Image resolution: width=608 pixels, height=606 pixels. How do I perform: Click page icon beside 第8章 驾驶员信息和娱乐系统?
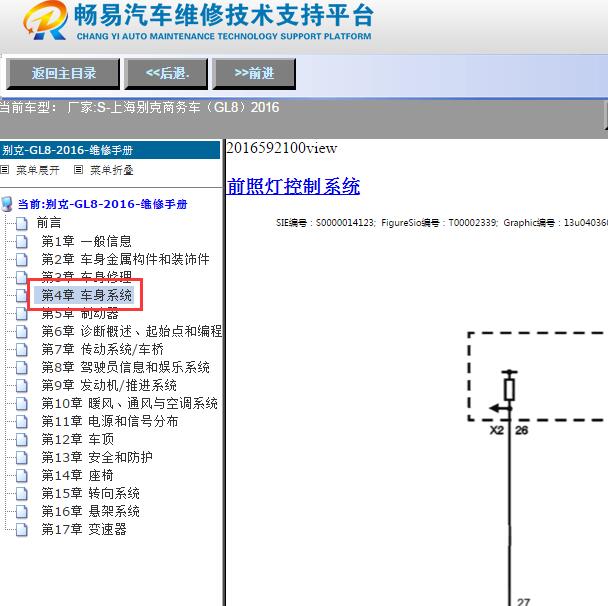pos(22,367)
